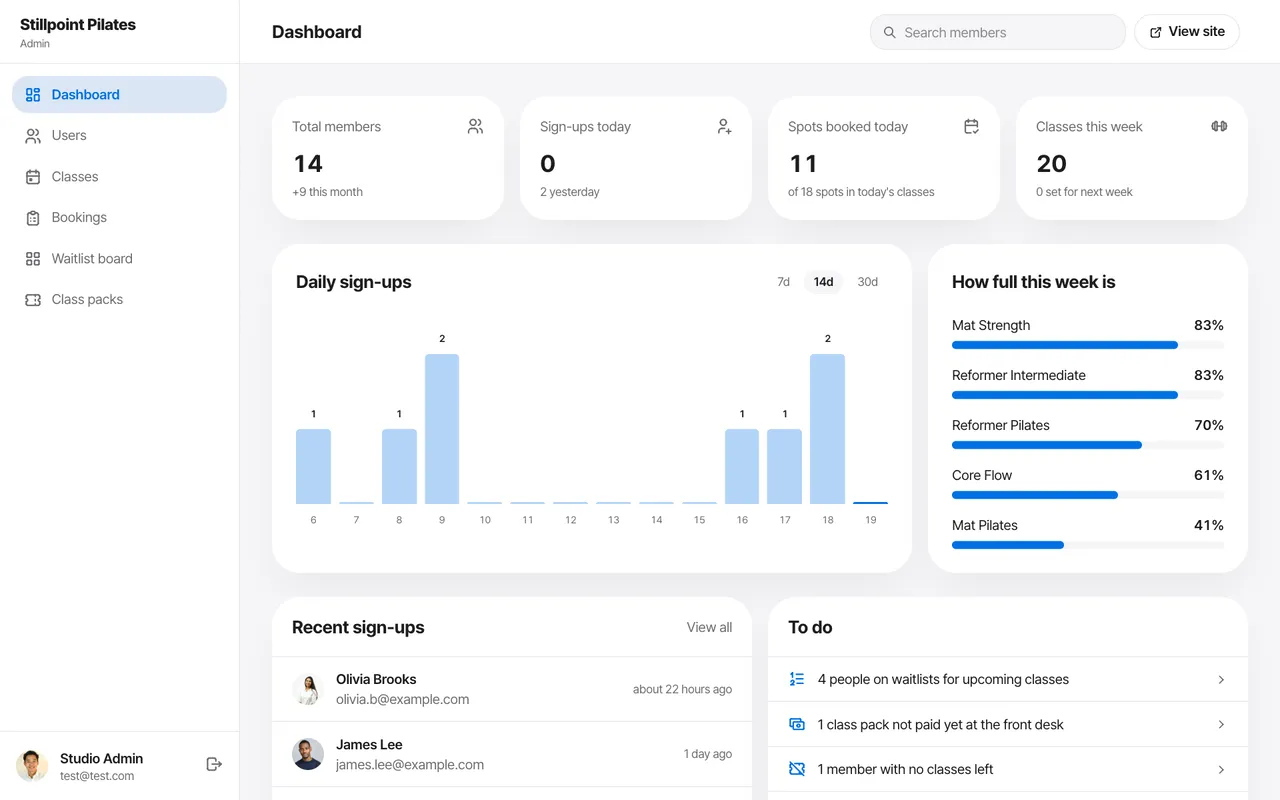1280x800 pixels.
Task: Open the Users page label in sidebar
Action: [69, 135]
